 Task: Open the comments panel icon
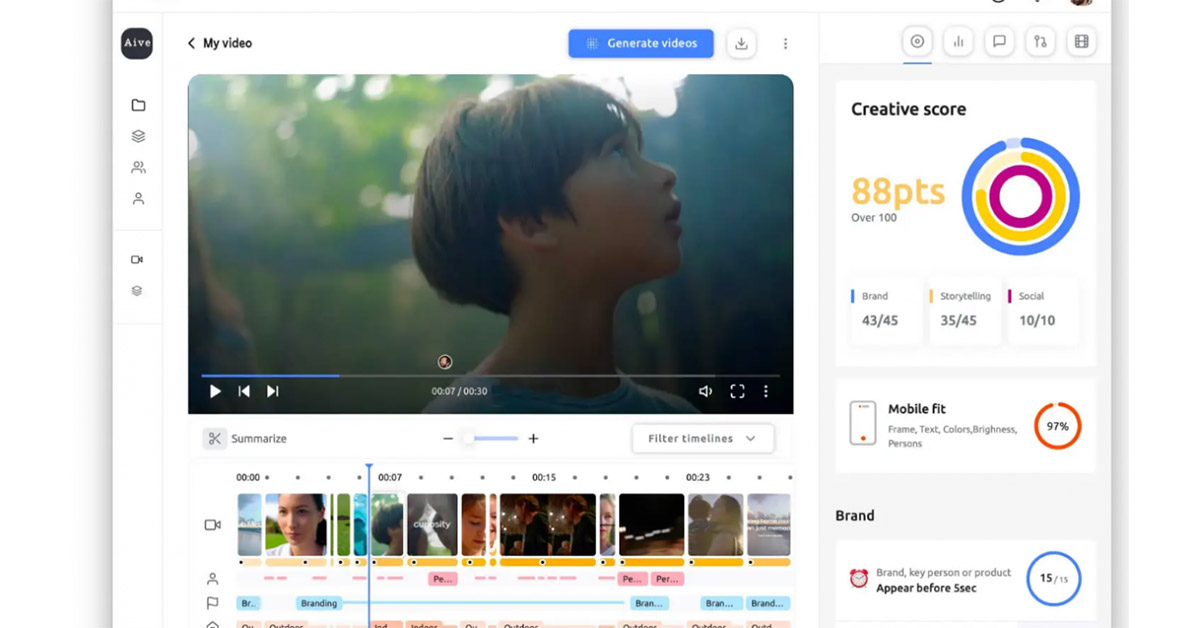(x=998, y=42)
